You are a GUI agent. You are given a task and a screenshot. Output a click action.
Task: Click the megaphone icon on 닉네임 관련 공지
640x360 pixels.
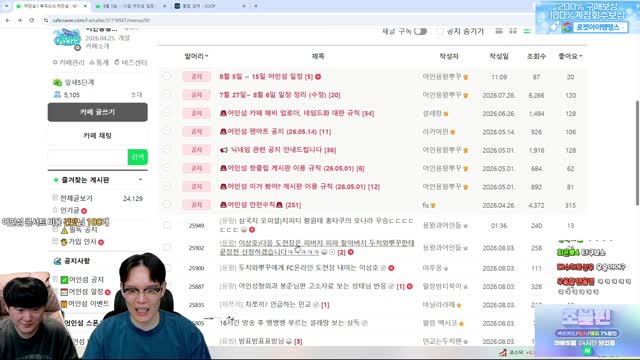click(224, 150)
